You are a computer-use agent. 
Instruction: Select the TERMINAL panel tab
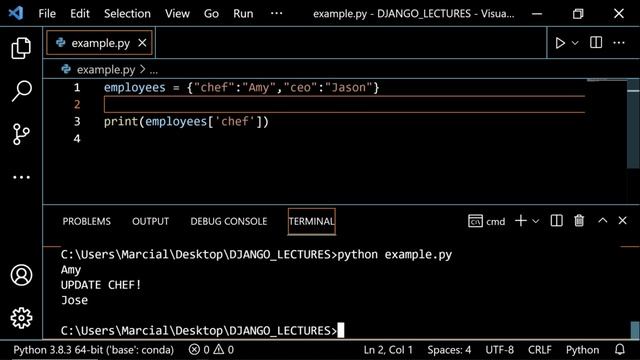pyautogui.click(x=311, y=221)
